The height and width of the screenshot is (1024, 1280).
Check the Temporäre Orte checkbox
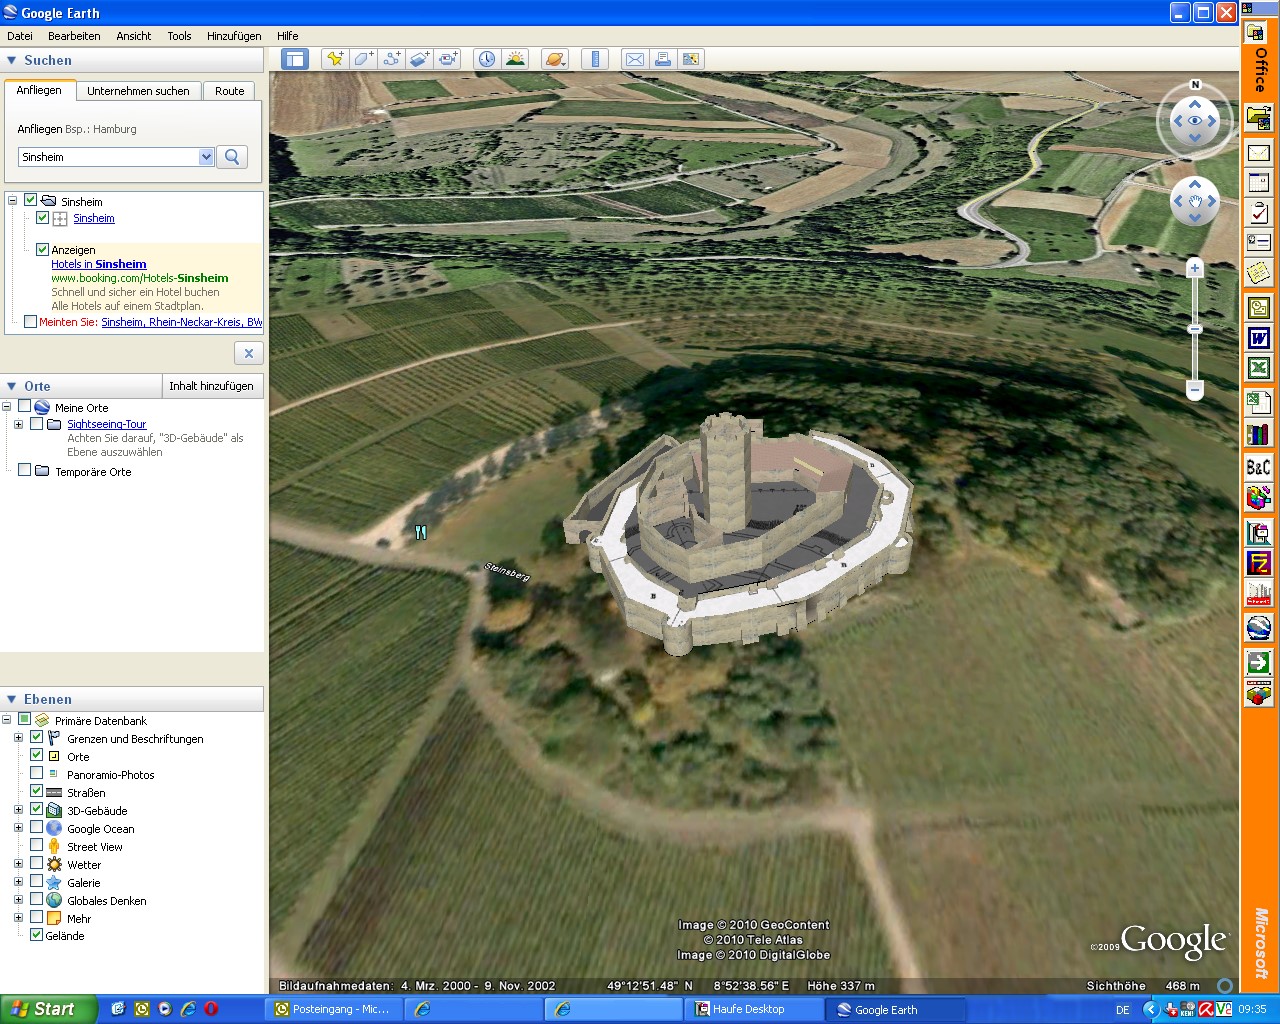coord(24,470)
